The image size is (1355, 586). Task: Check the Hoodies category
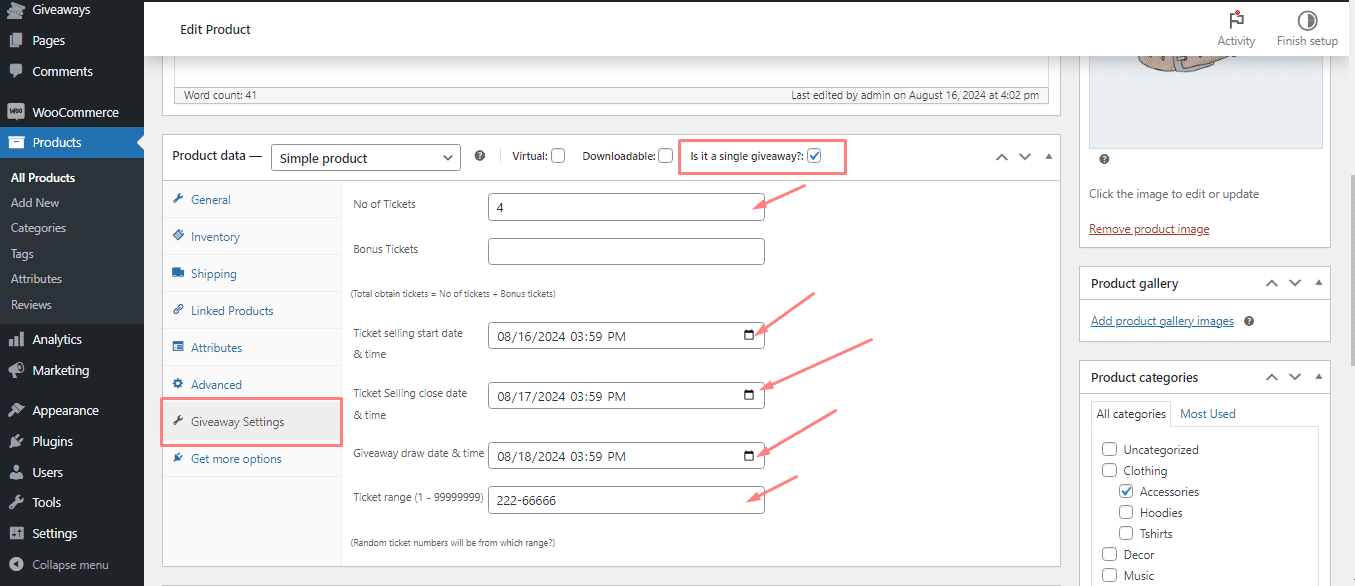1126,513
